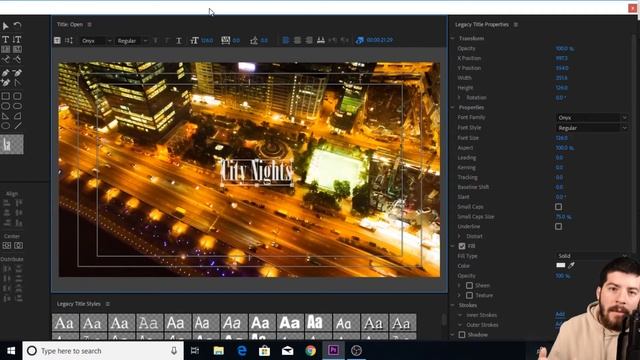Select the Rectangle shape tool

[x=5, y=96]
